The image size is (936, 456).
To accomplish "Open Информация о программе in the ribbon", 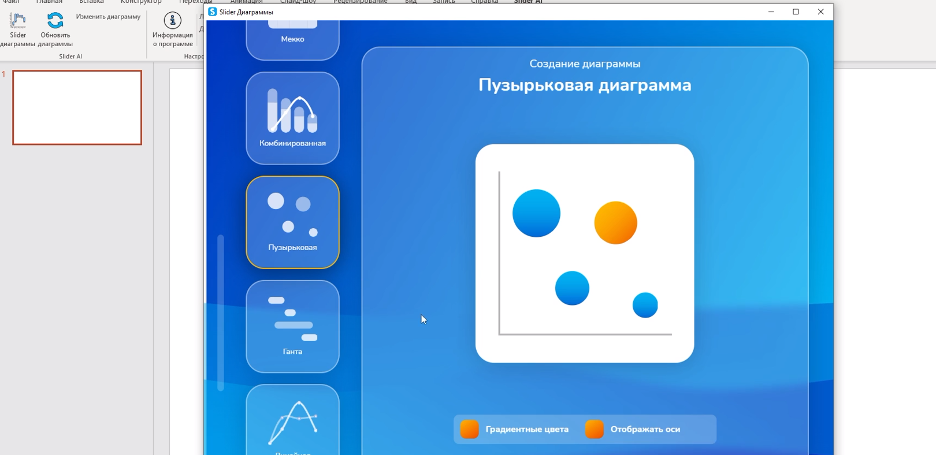I will pos(173,29).
